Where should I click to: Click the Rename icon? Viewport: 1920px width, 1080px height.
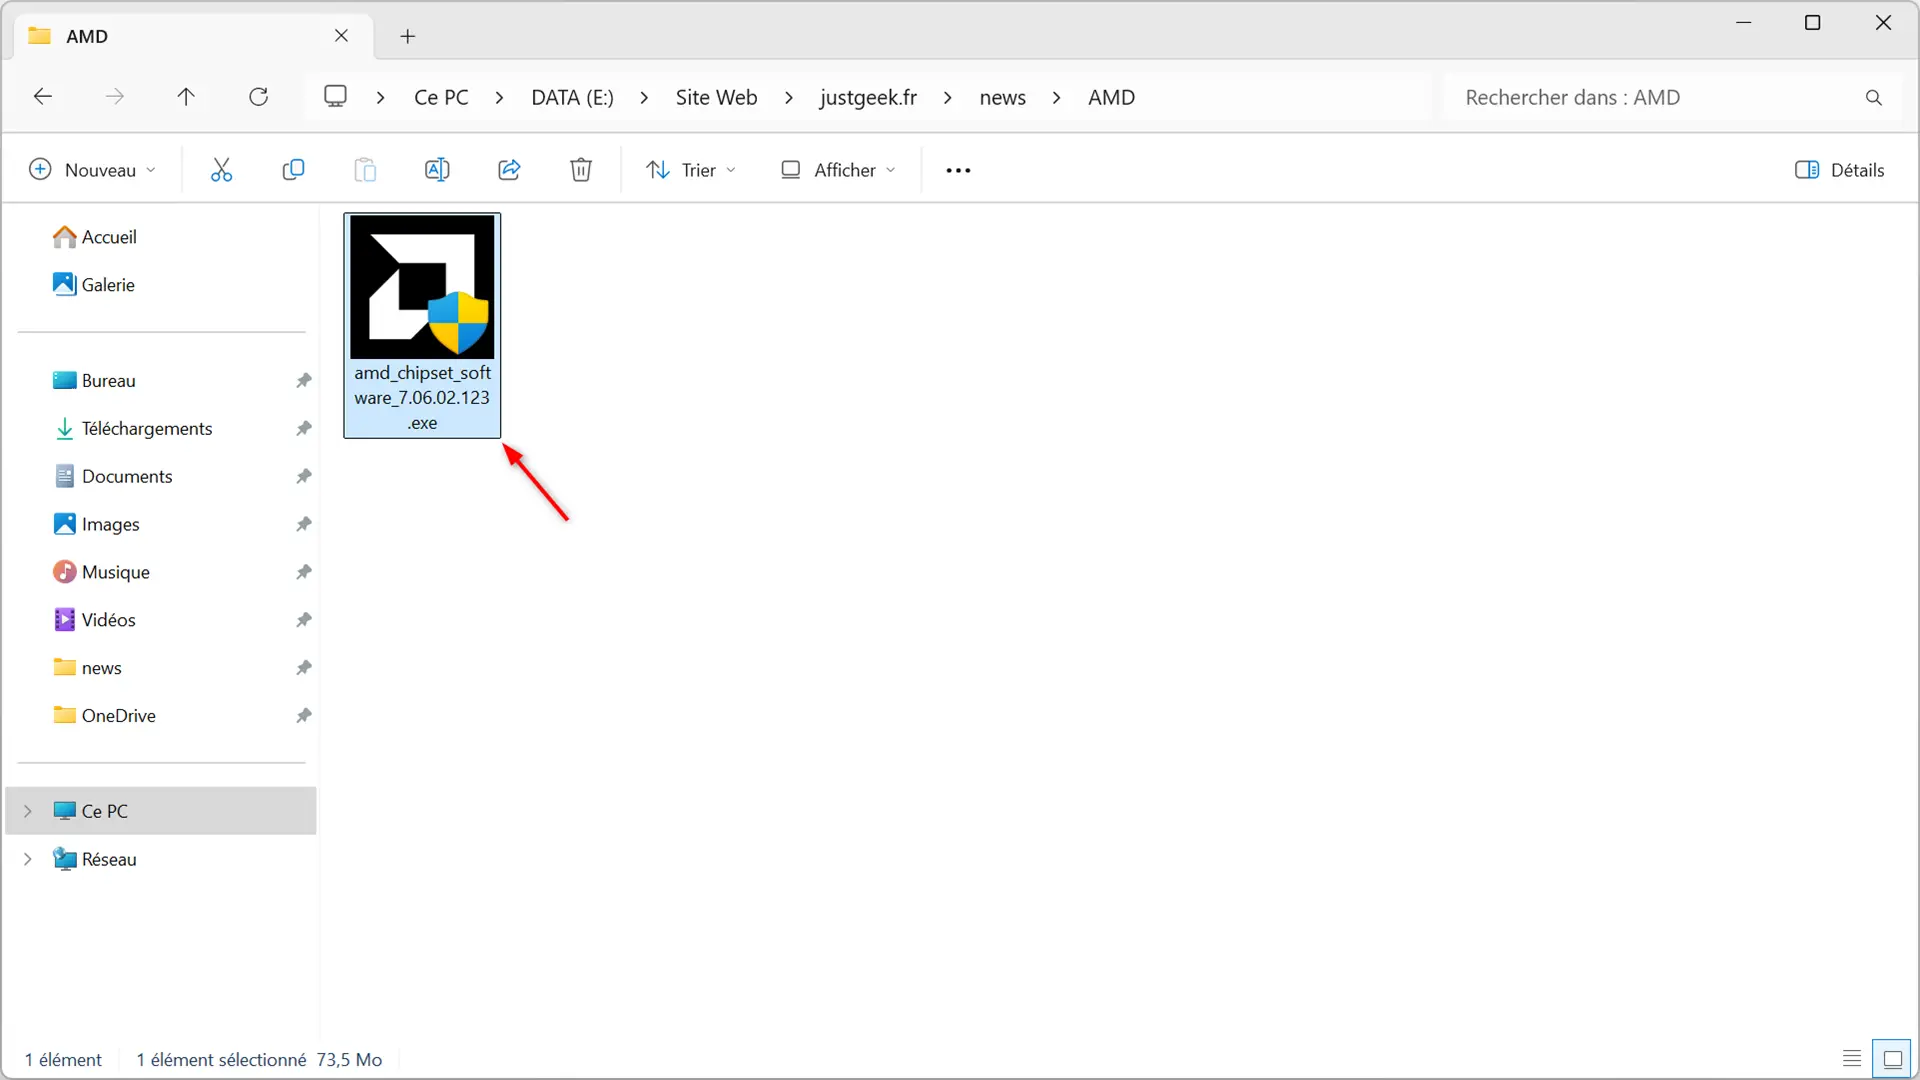[x=437, y=170]
